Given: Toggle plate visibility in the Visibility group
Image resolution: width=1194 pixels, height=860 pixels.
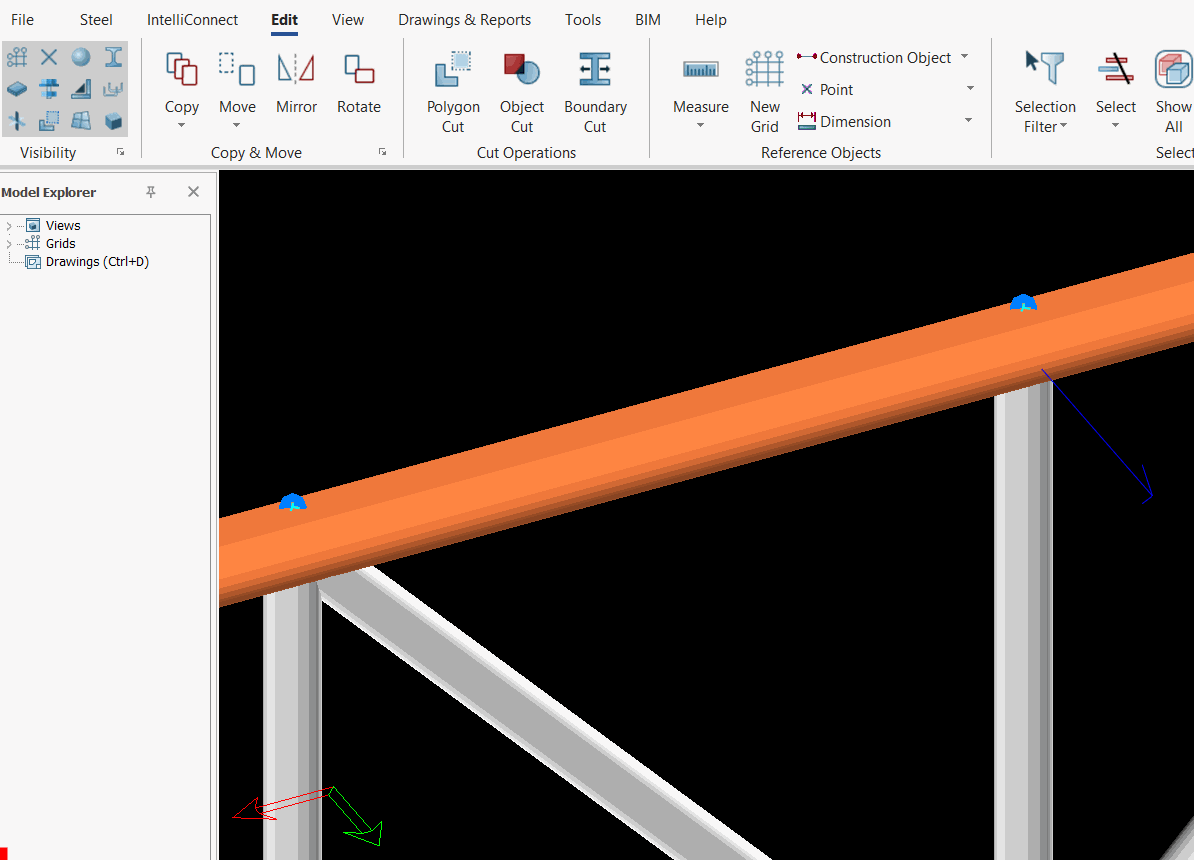Looking at the screenshot, I should pyautogui.click(x=17, y=89).
